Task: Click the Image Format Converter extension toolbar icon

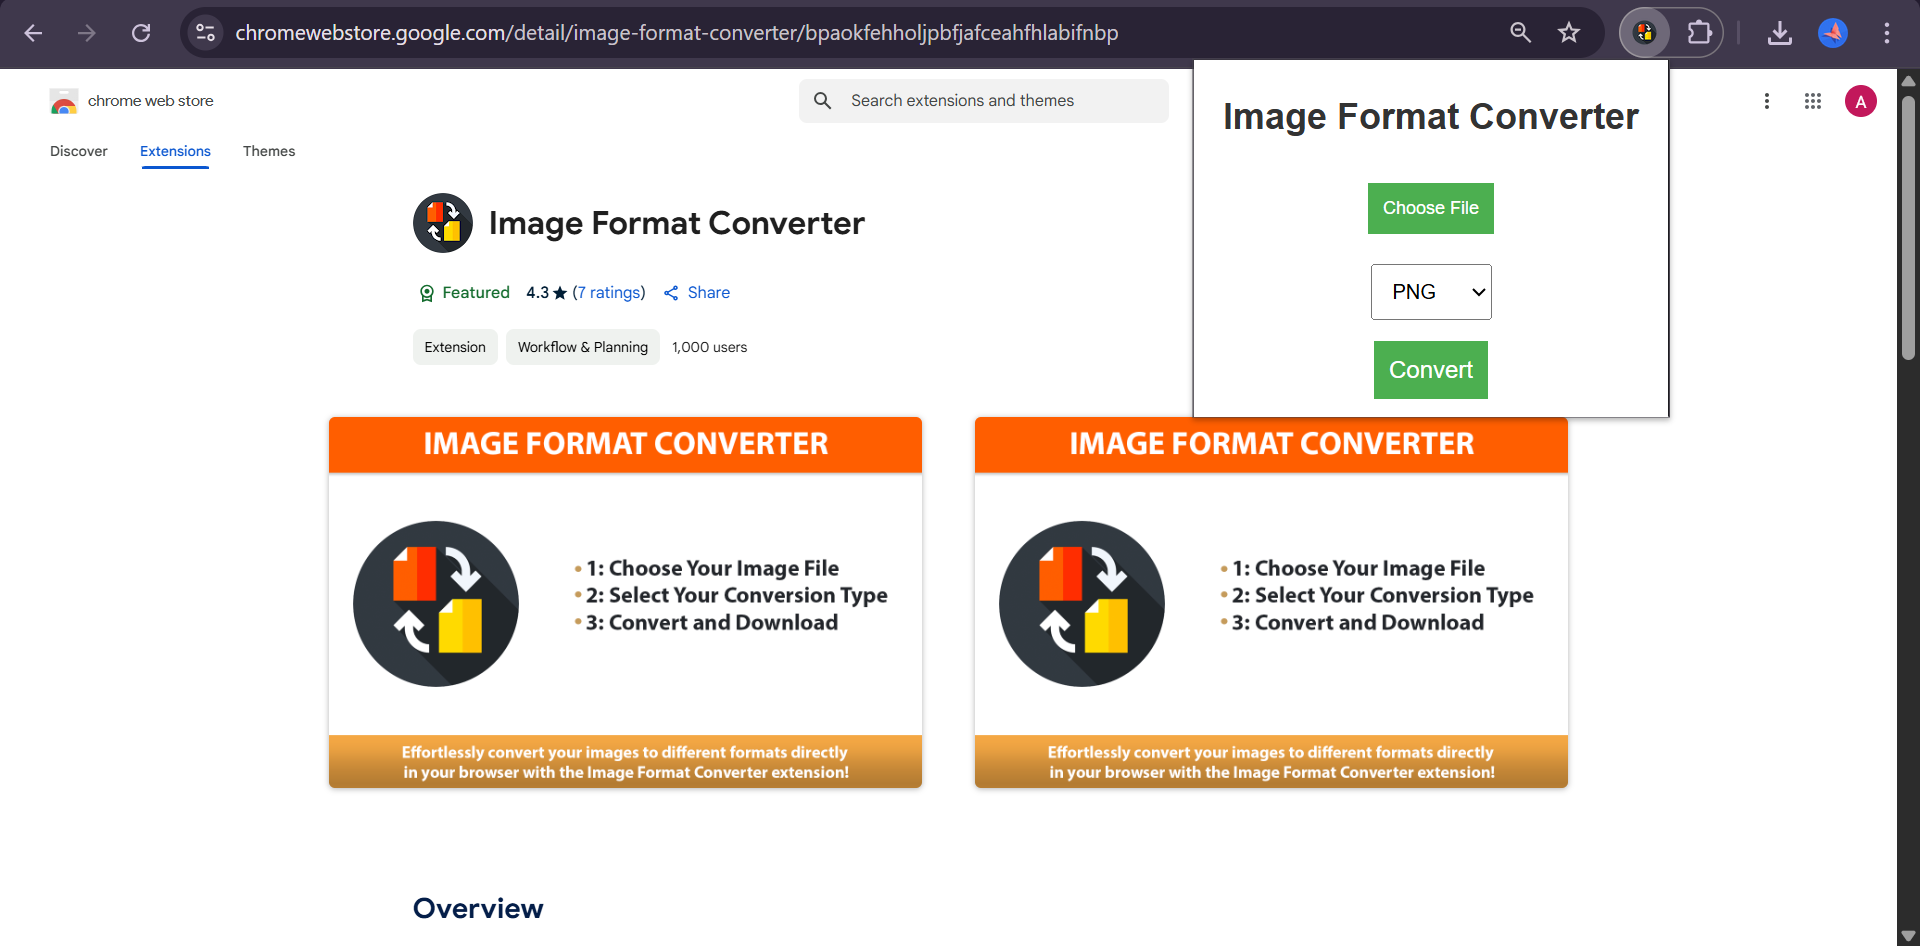Action: point(1643,32)
